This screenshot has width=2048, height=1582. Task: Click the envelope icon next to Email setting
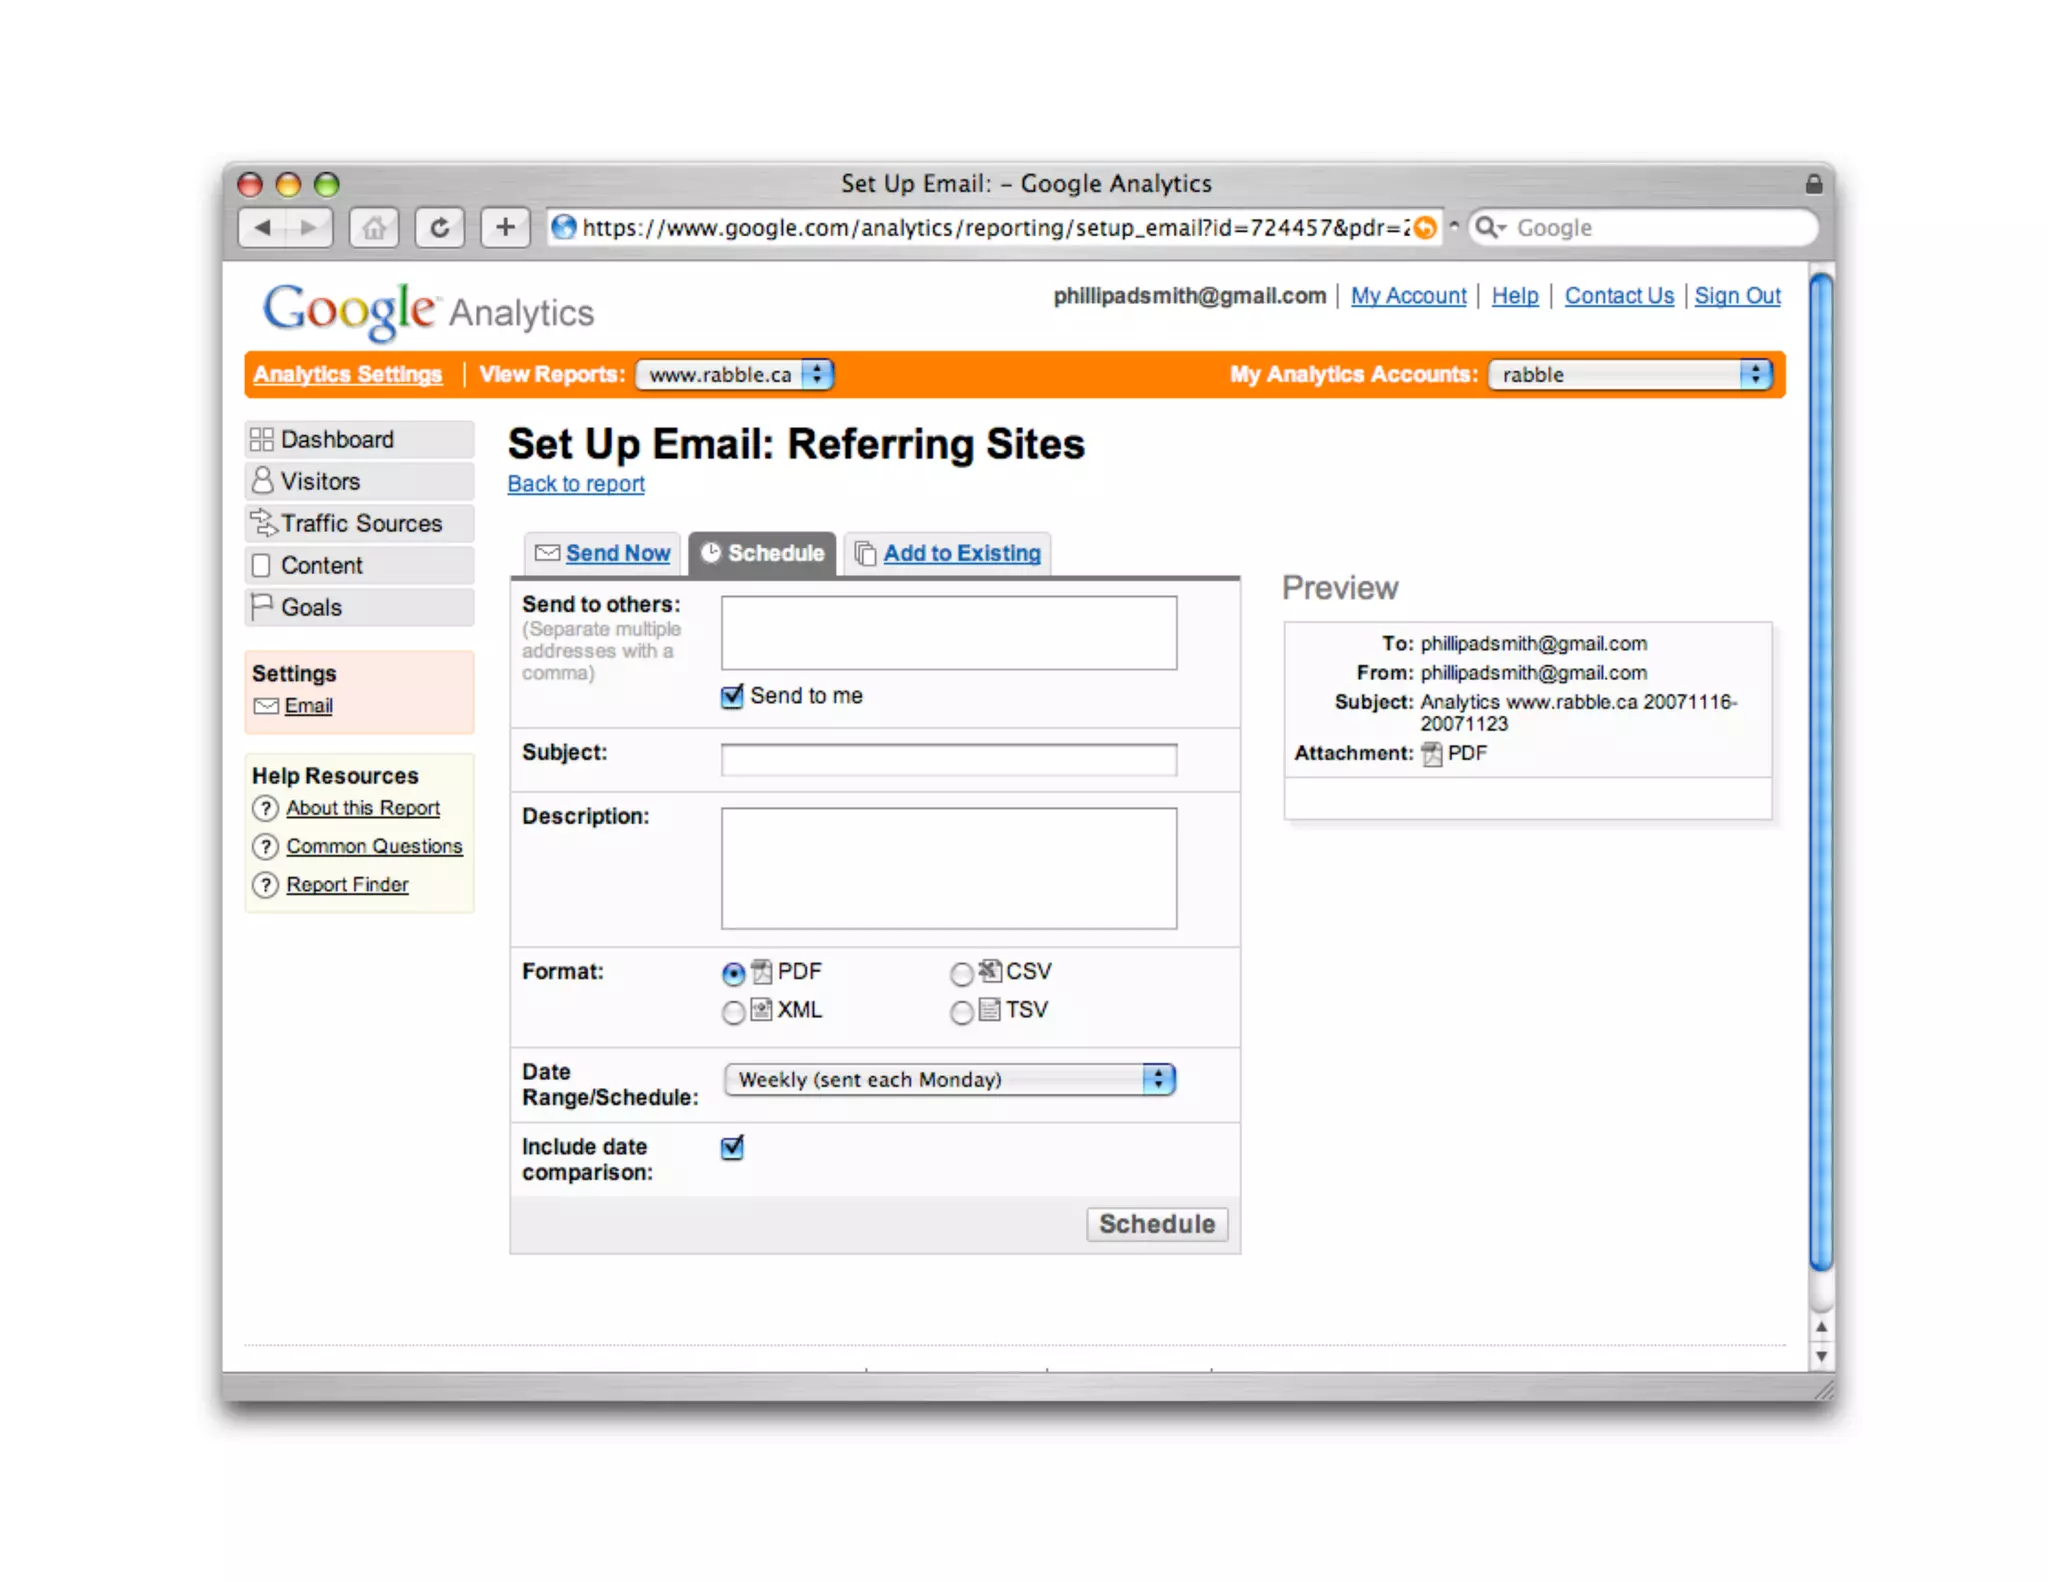[x=266, y=707]
